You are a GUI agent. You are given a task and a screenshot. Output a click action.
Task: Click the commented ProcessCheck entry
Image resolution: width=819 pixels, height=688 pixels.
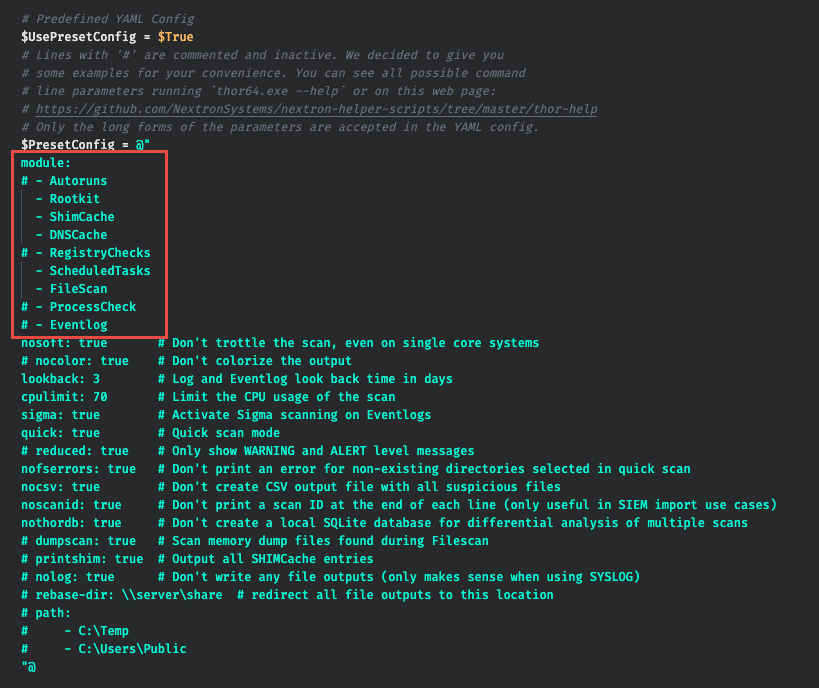pyautogui.click(x=92, y=306)
